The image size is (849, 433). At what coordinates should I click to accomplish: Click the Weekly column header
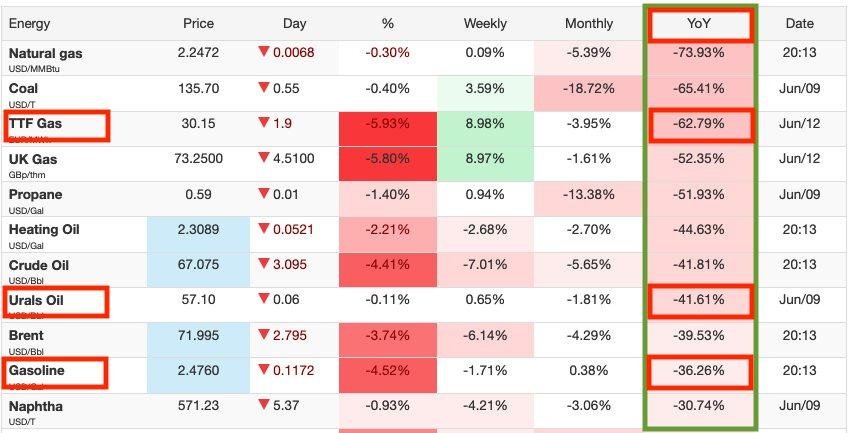(485, 23)
